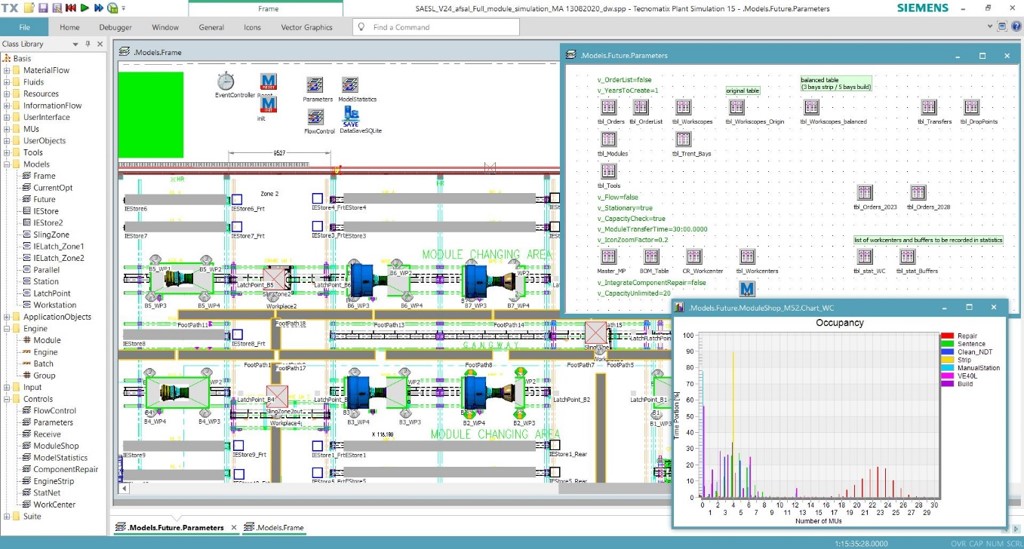1024x549 pixels.
Task: Select the General ribbon tab
Action: tap(211, 27)
